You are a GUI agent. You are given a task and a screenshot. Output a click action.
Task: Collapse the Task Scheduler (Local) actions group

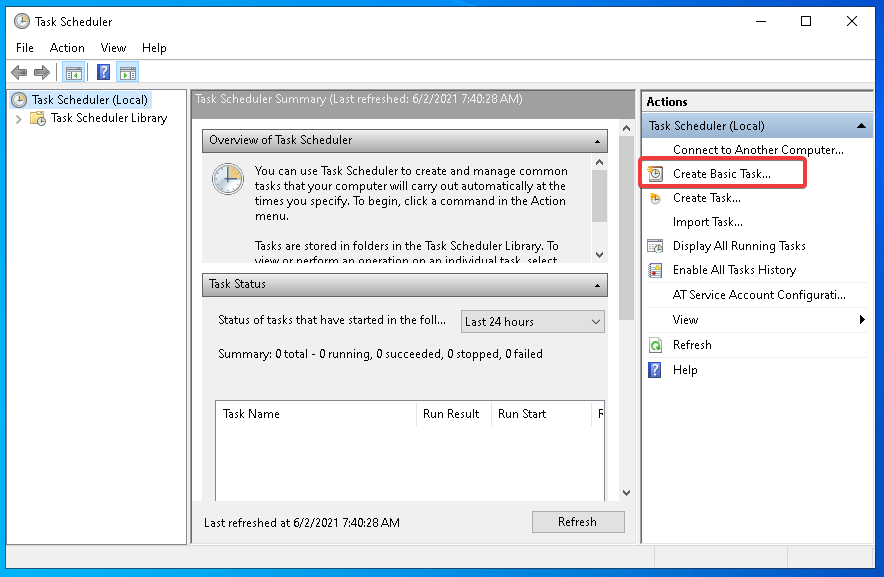click(x=861, y=126)
